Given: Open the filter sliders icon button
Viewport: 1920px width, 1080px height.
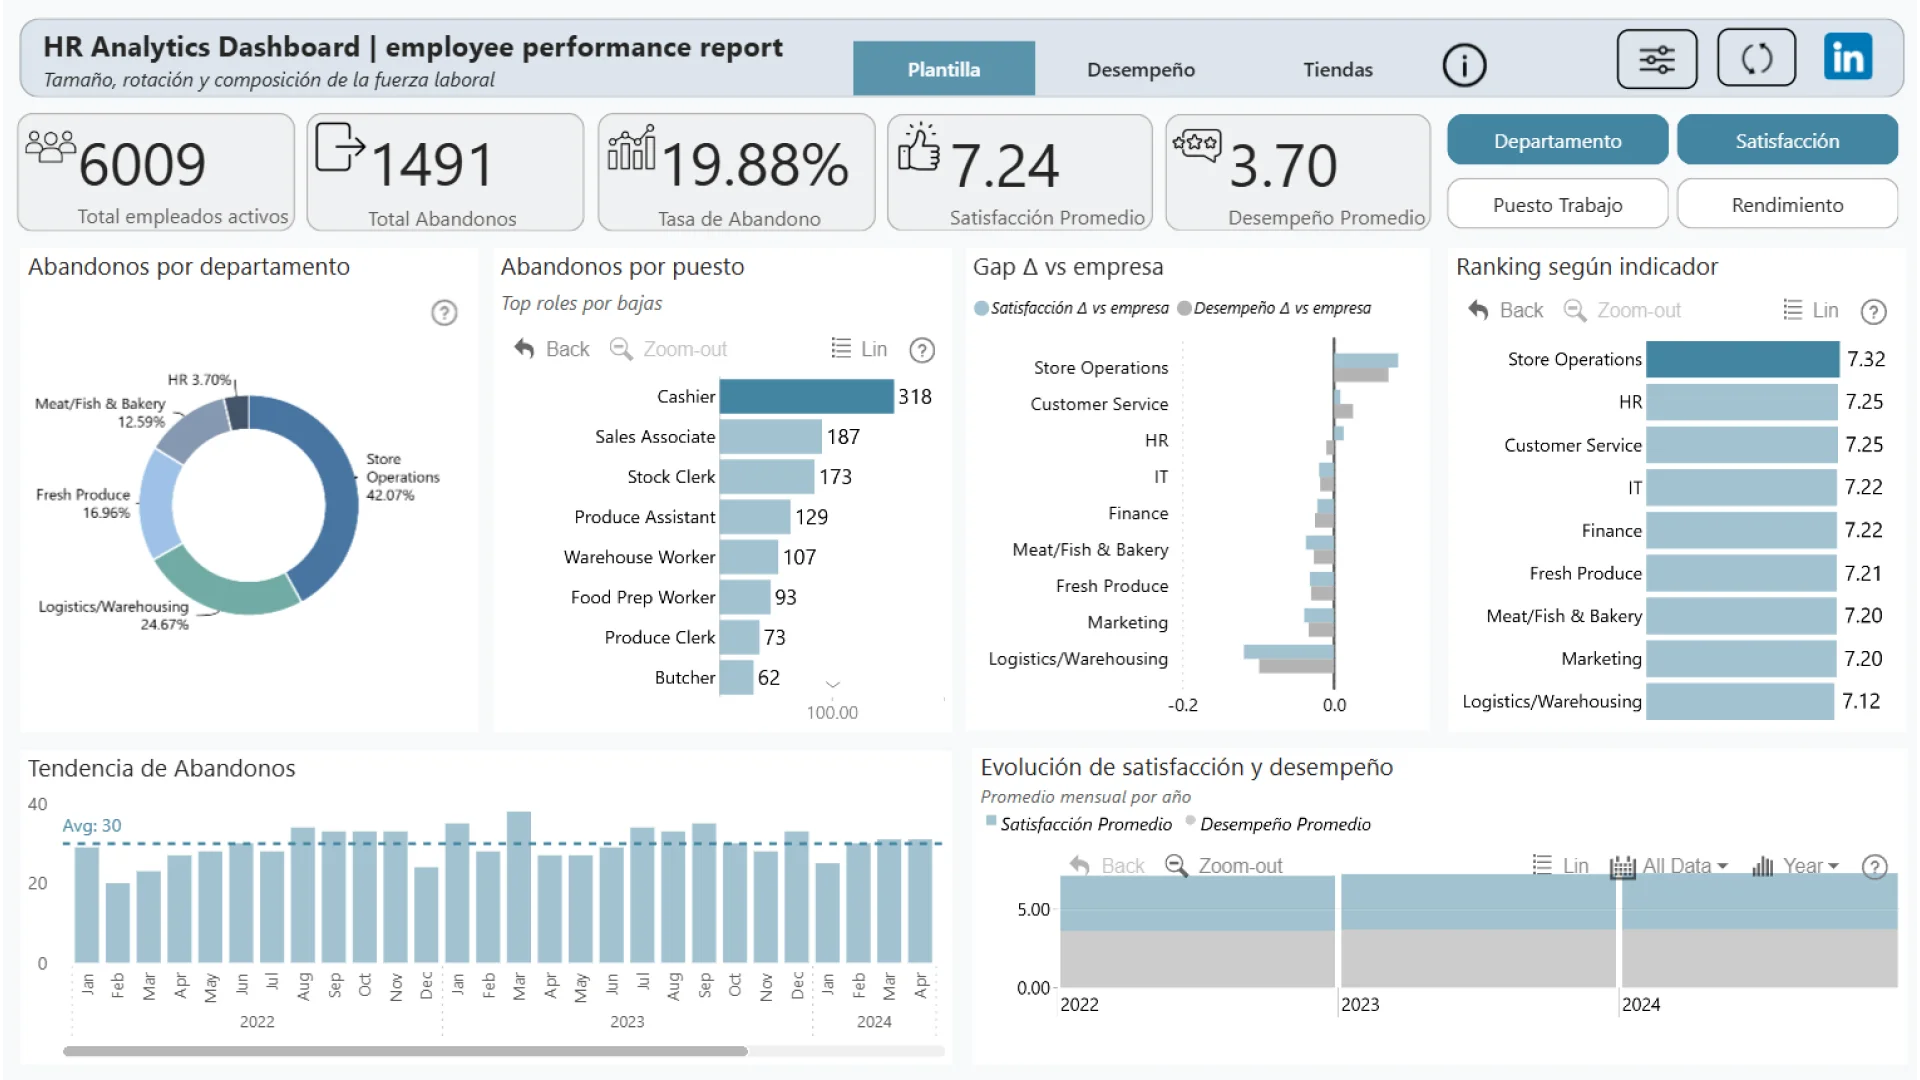Looking at the screenshot, I should [x=1656, y=59].
